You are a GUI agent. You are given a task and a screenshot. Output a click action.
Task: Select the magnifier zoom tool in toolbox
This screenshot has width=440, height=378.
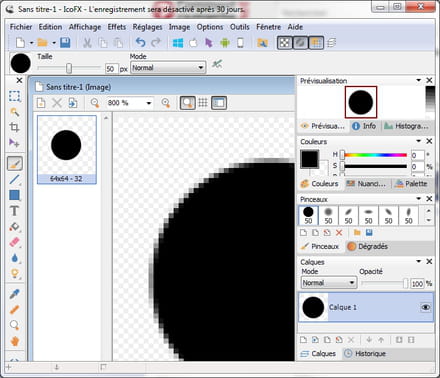pos(14,325)
